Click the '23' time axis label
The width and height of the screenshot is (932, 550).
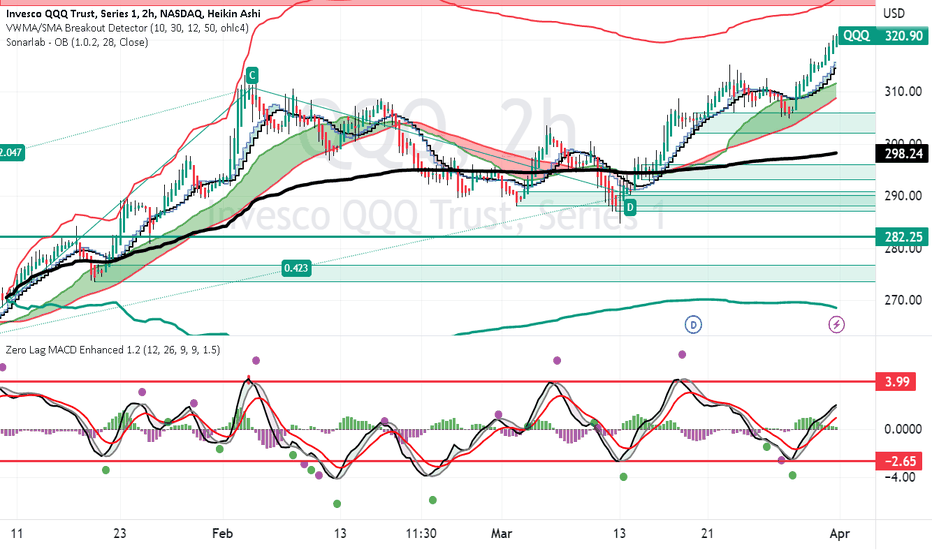click(119, 533)
